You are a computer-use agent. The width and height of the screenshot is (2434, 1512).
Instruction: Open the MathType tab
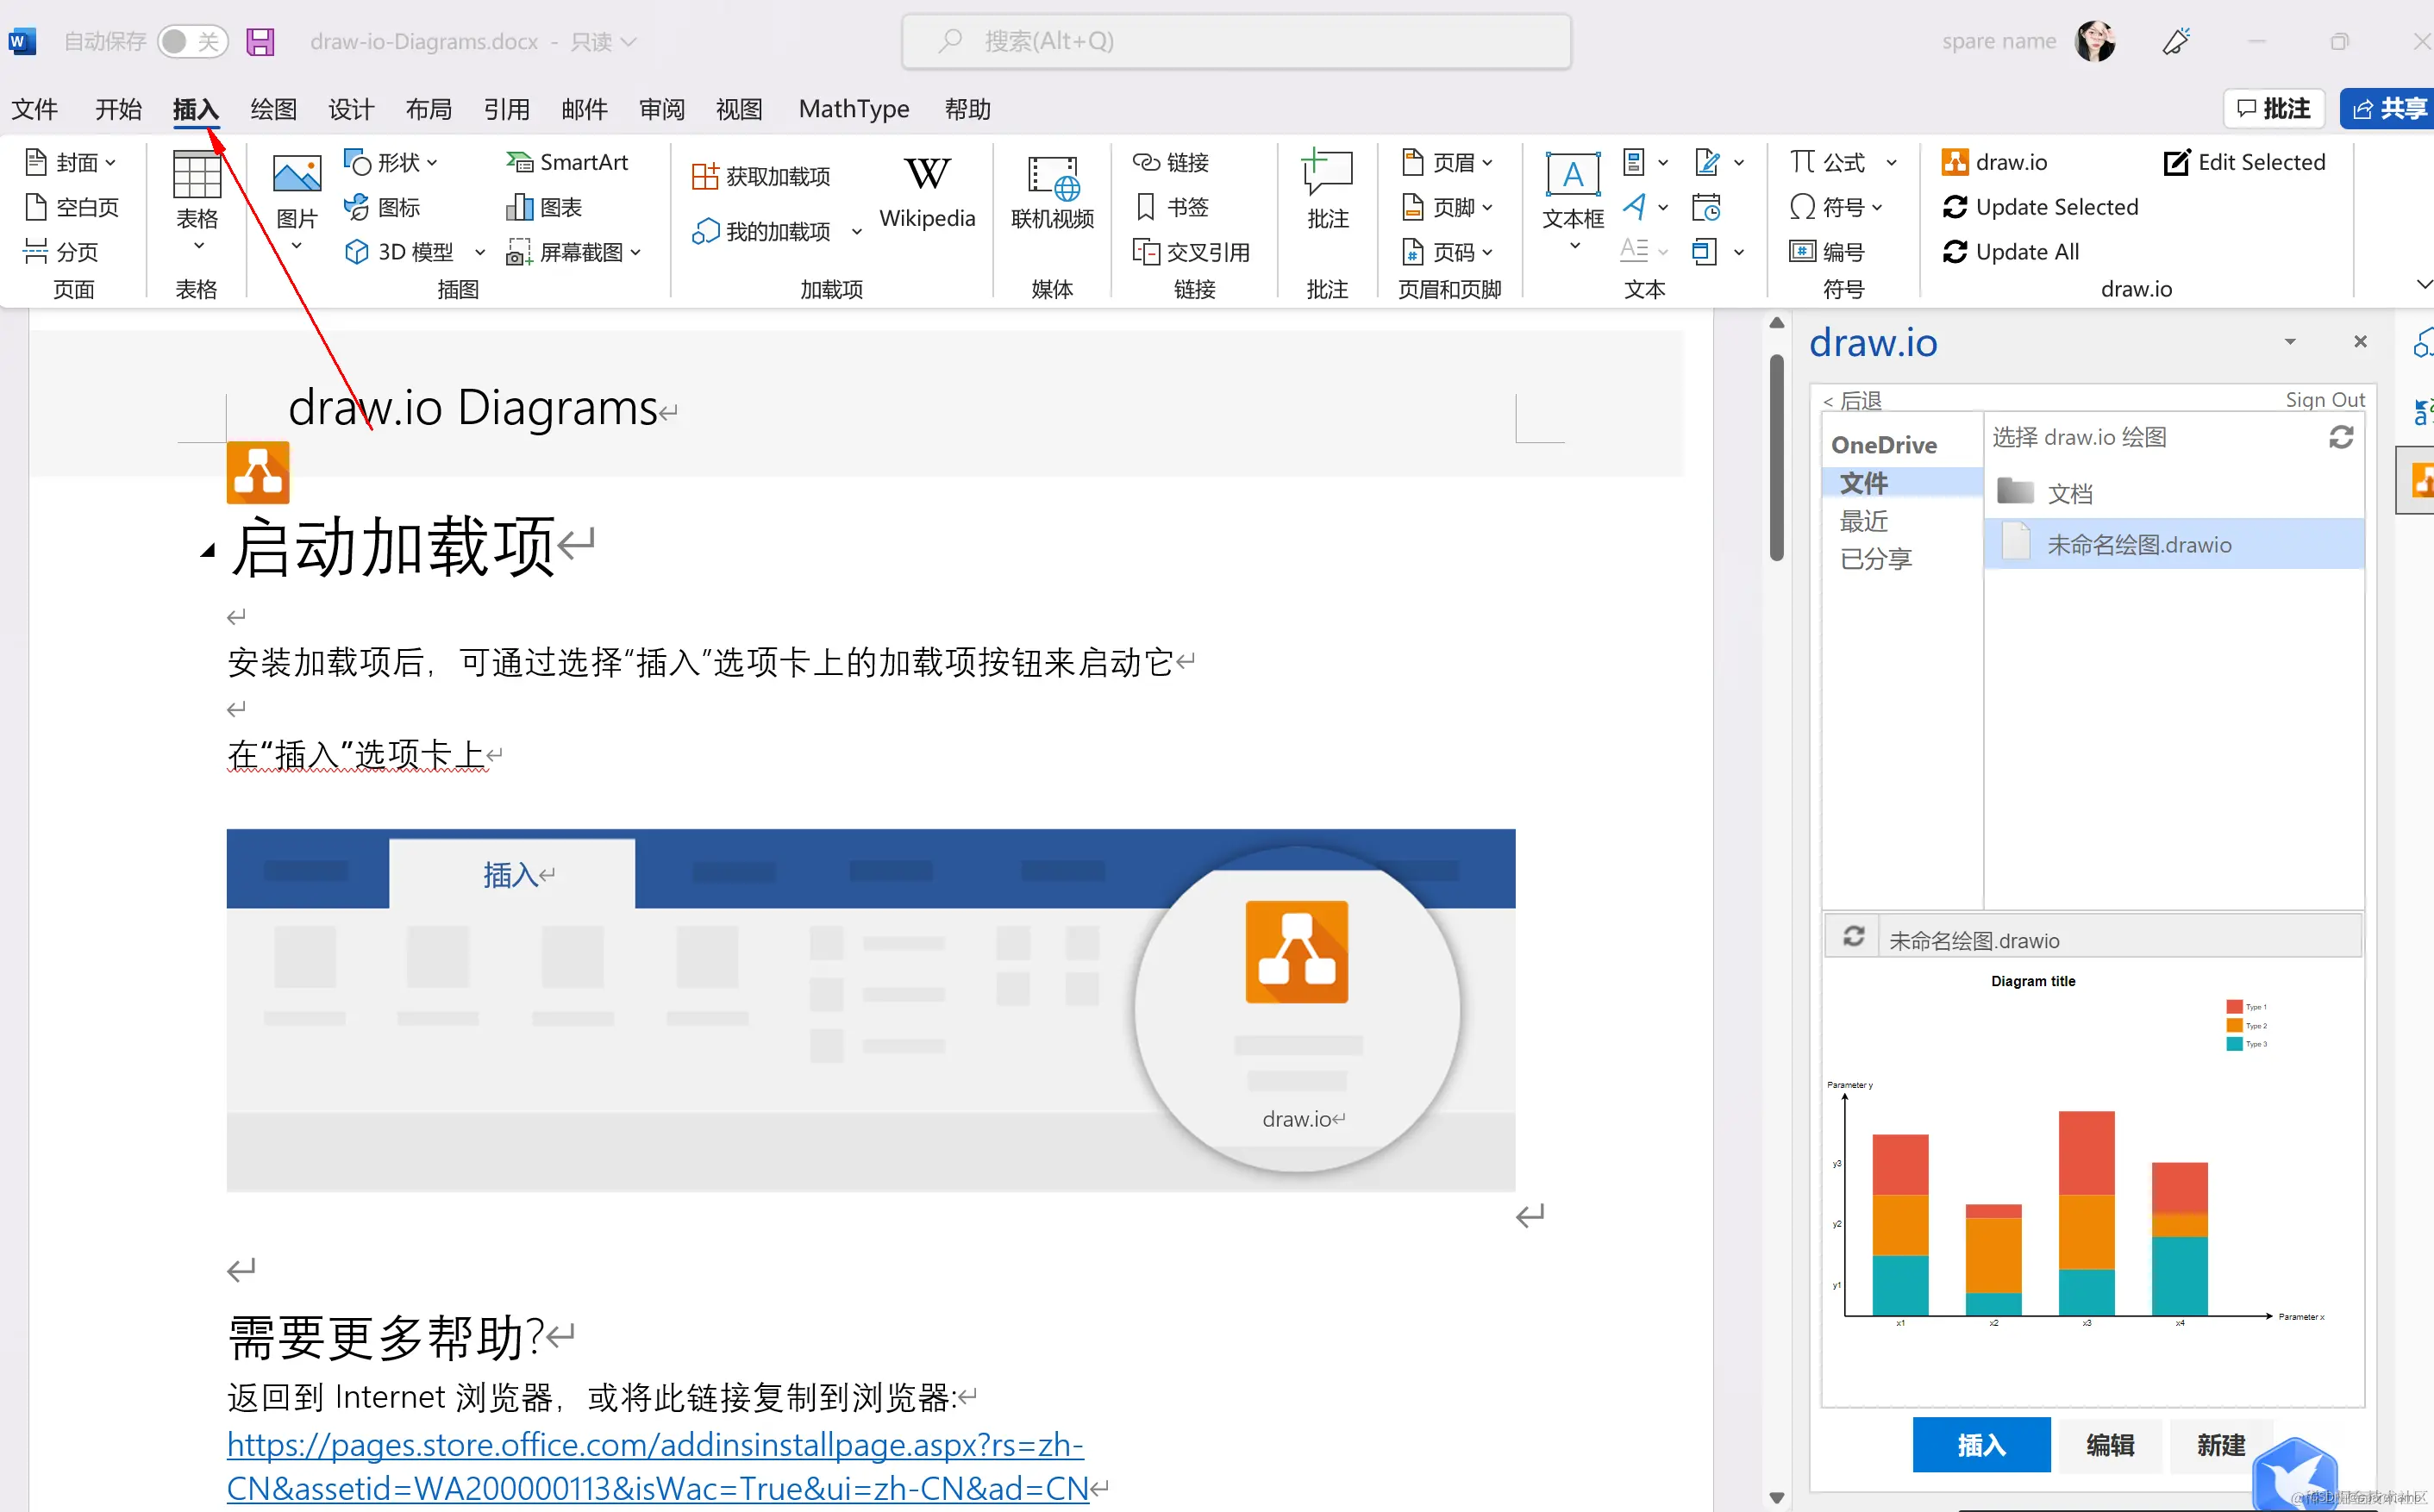point(853,109)
